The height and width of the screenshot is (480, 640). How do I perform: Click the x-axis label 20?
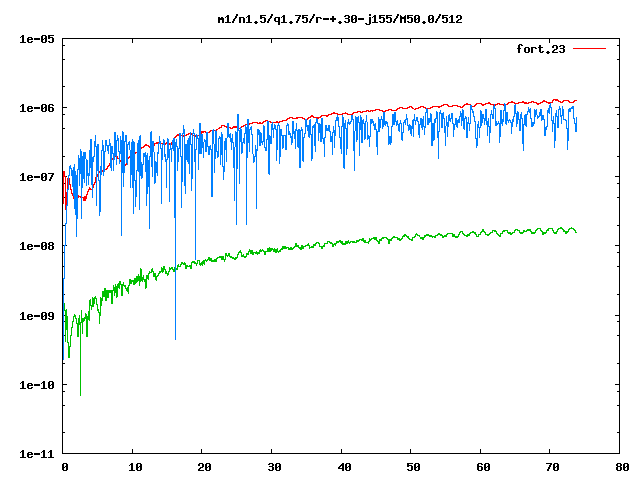point(204,467)
